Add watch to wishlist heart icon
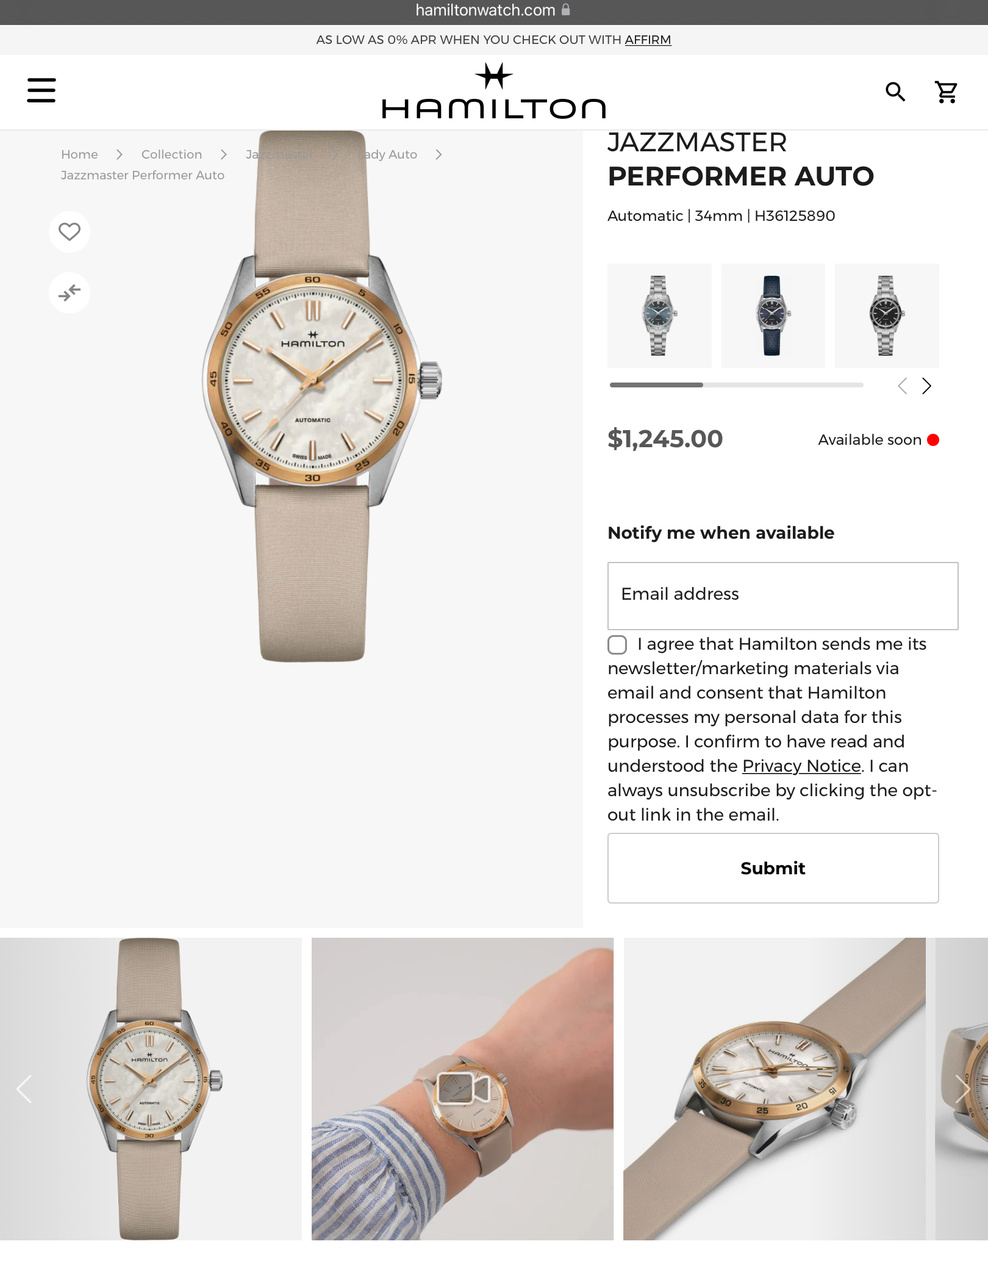Screen dimensions: 988x1280 click(x=69, y=232)
